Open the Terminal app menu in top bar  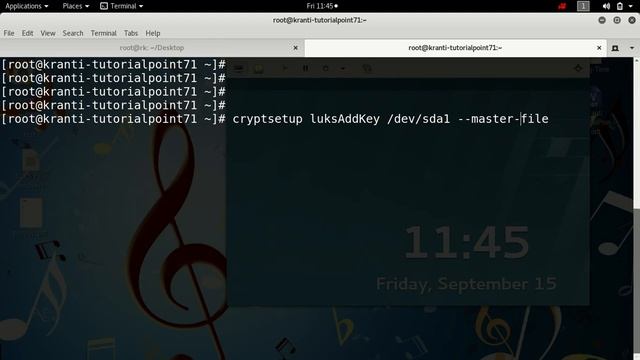tap(122, 6)
